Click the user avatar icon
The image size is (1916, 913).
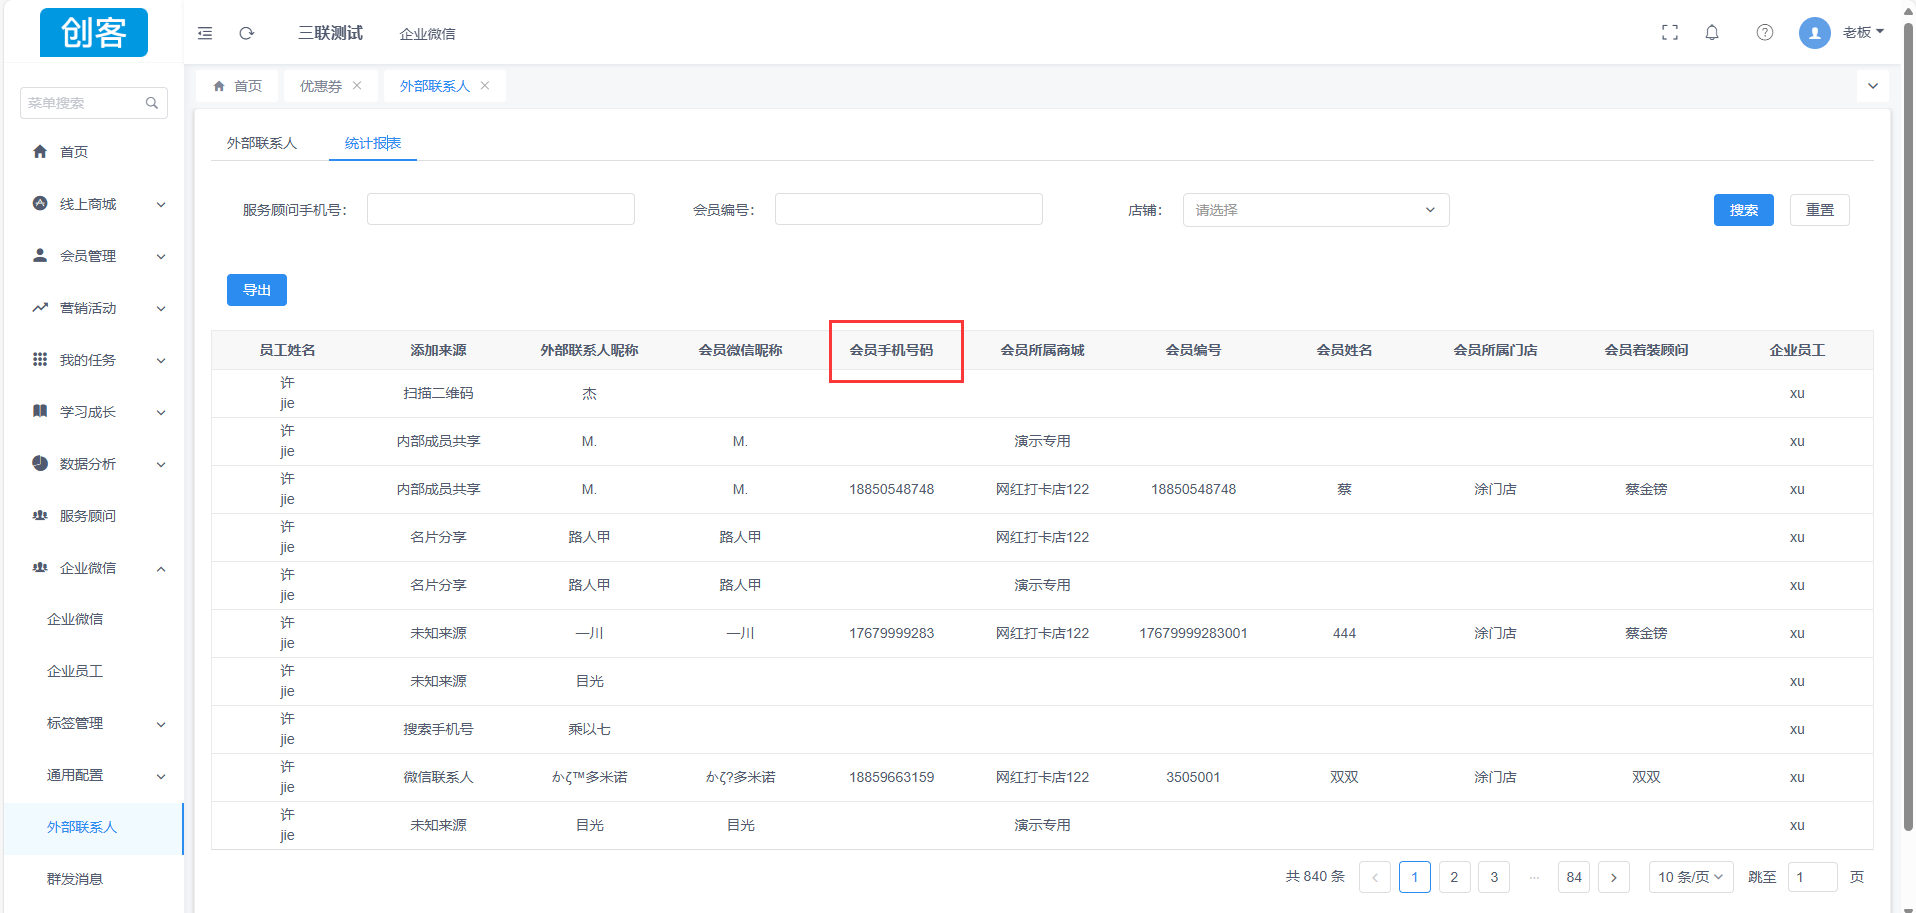1815,33
